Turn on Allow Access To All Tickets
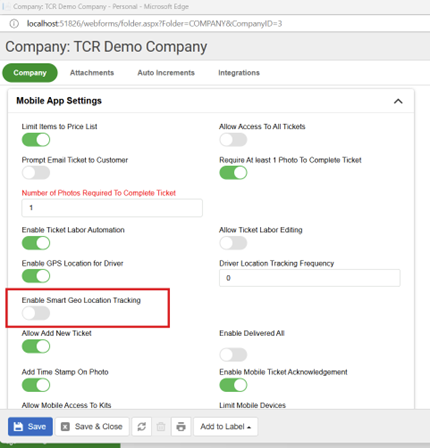Image resolution: width=430 pixels, height=448 pixels. click(233, 140)
